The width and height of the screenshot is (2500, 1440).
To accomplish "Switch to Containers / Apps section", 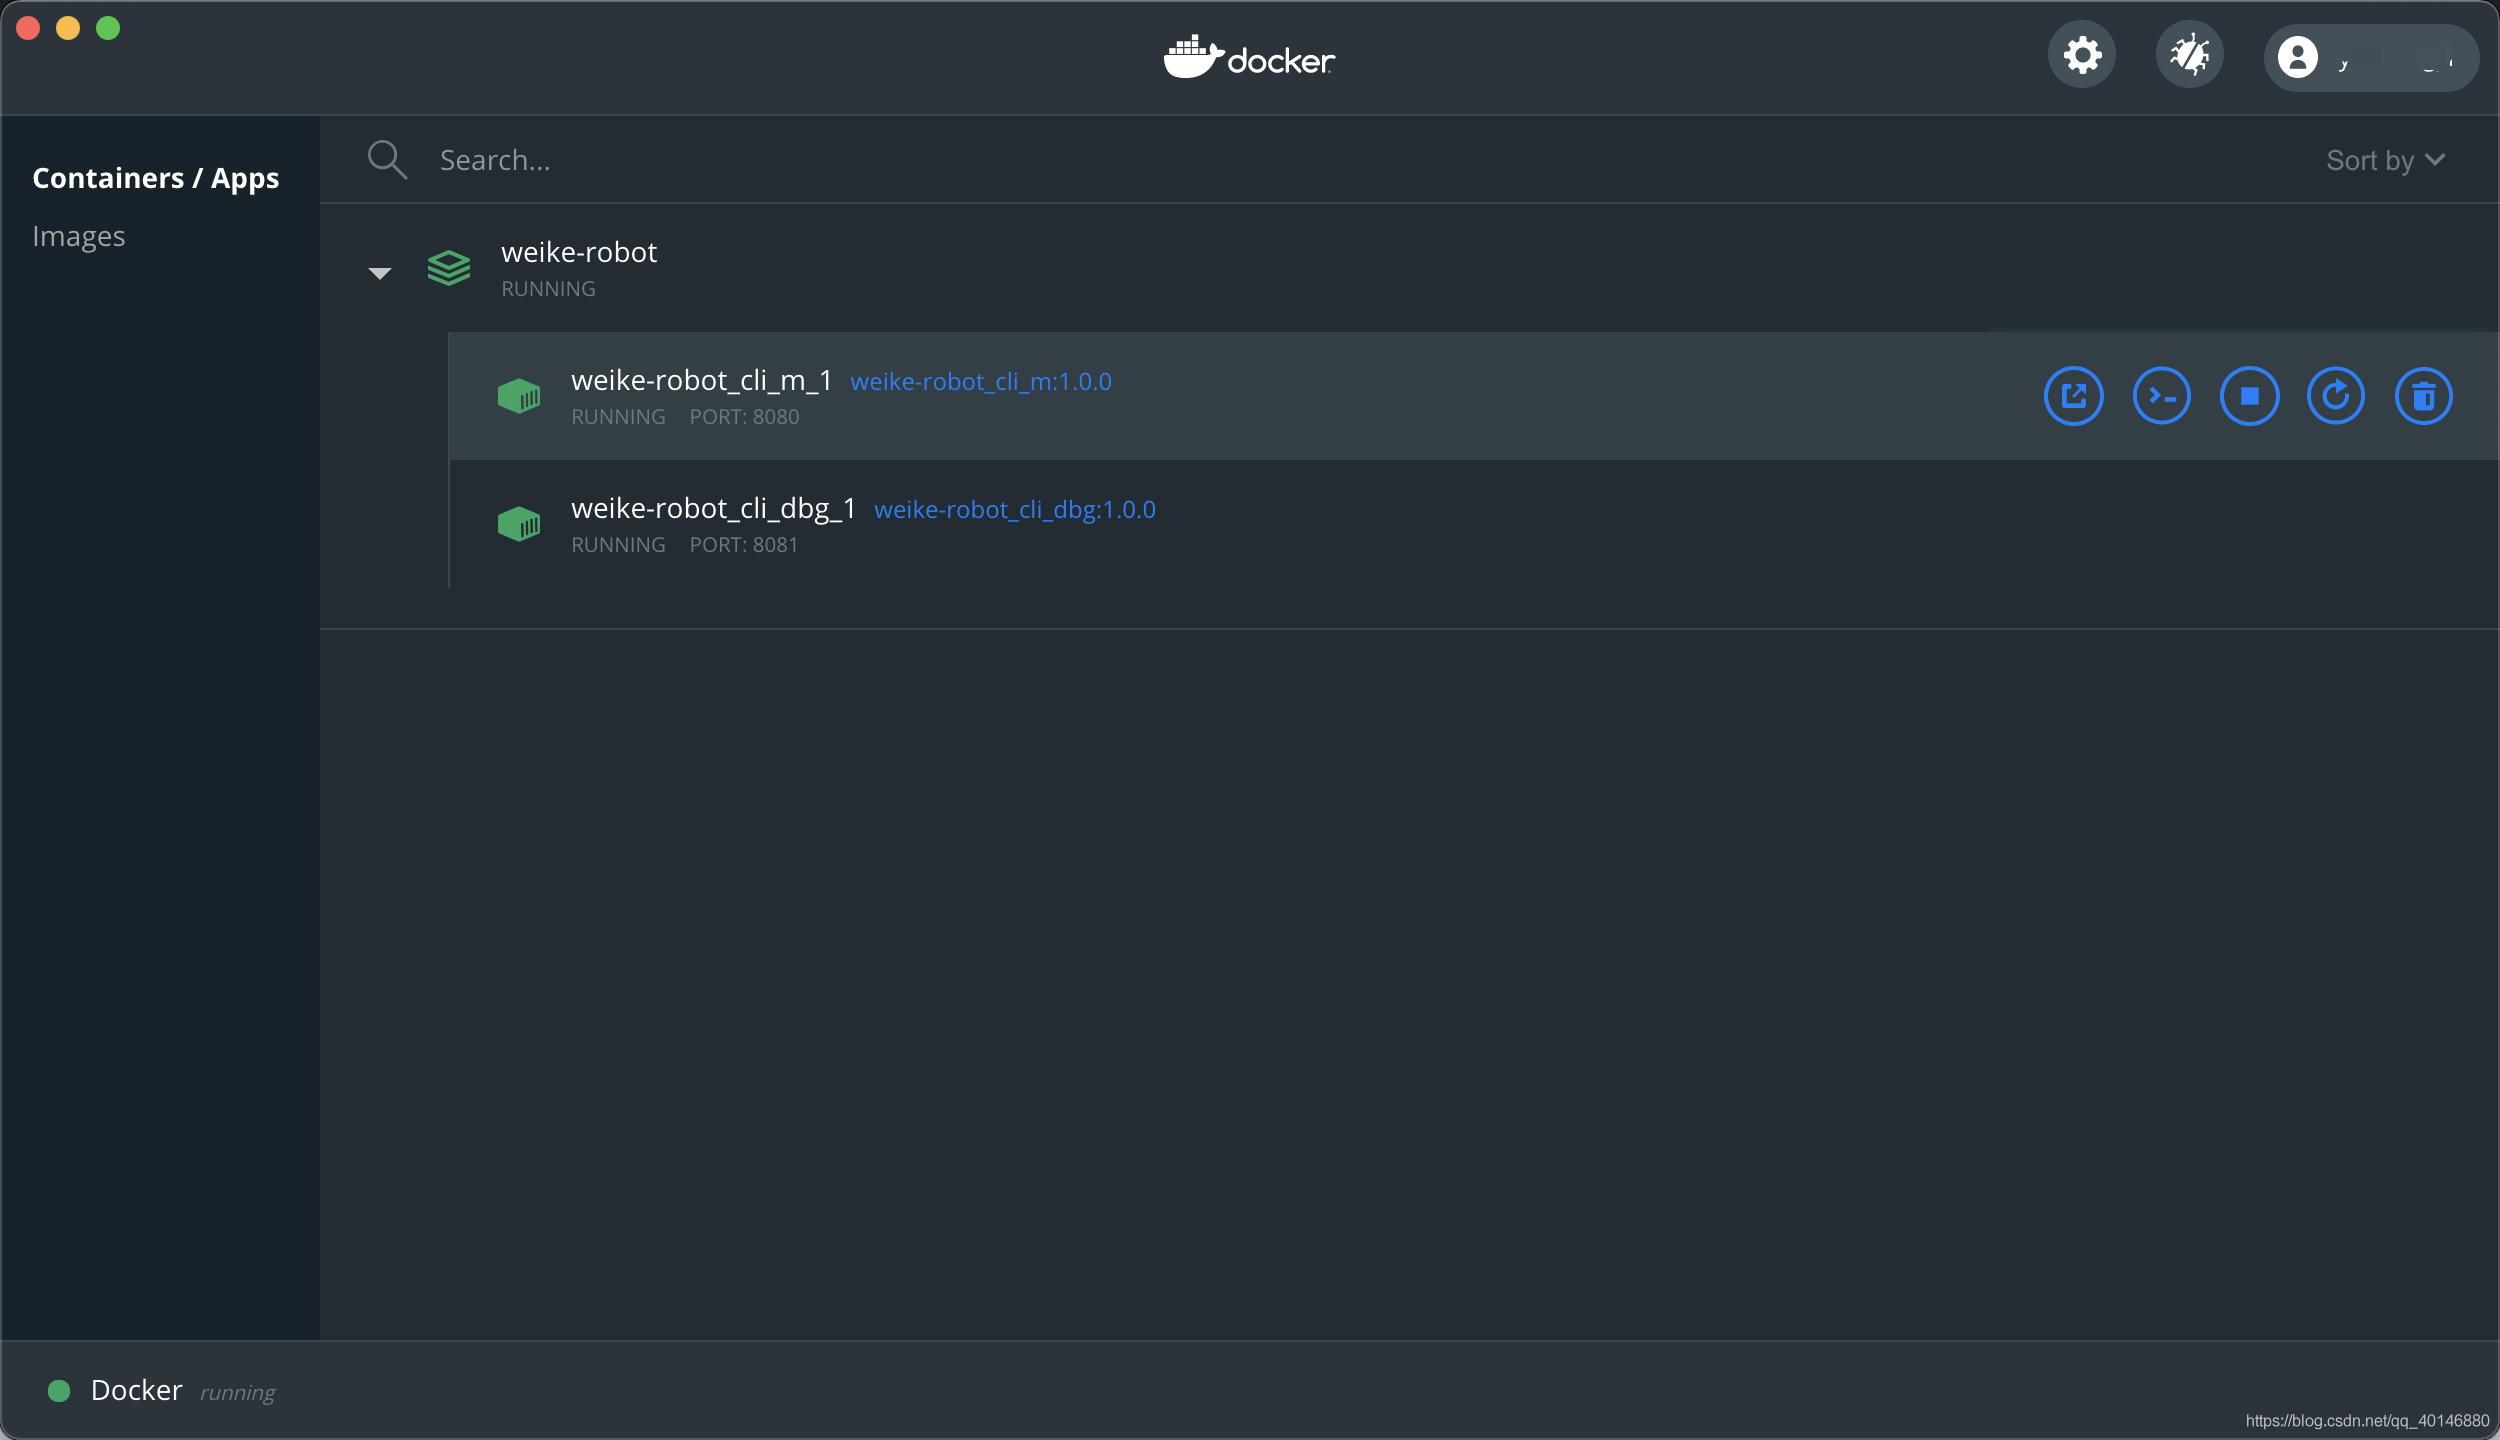I will 156,178.
